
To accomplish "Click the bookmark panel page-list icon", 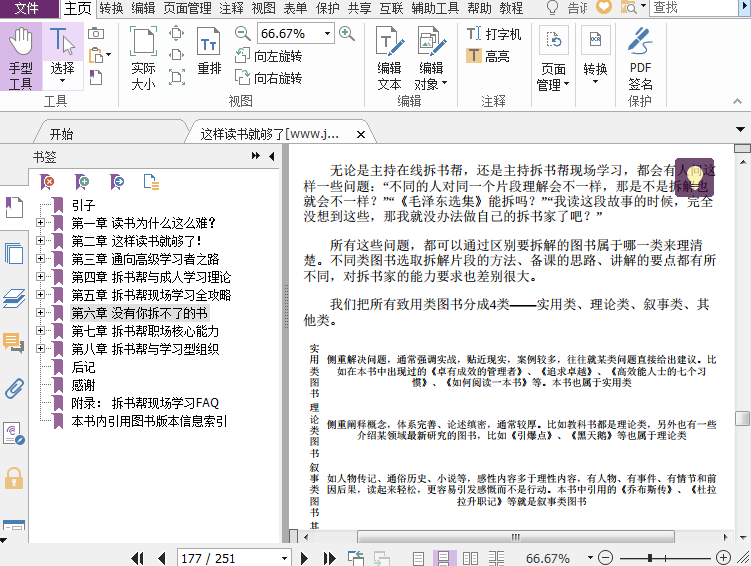I will pyautogui.click(x=151, y=182).
